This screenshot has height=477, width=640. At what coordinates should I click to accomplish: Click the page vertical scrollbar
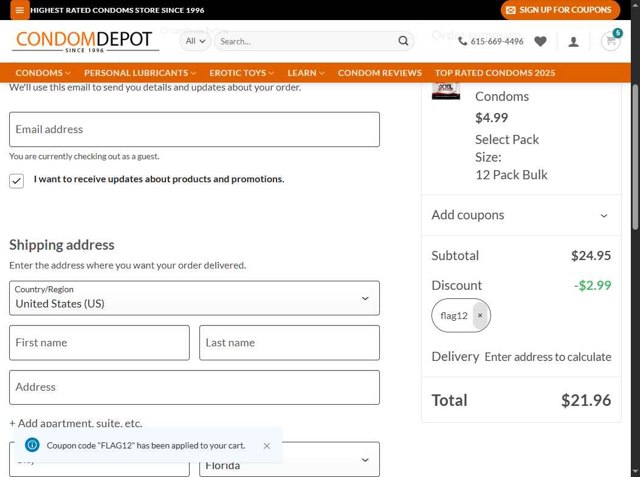(x=635, y=157)
